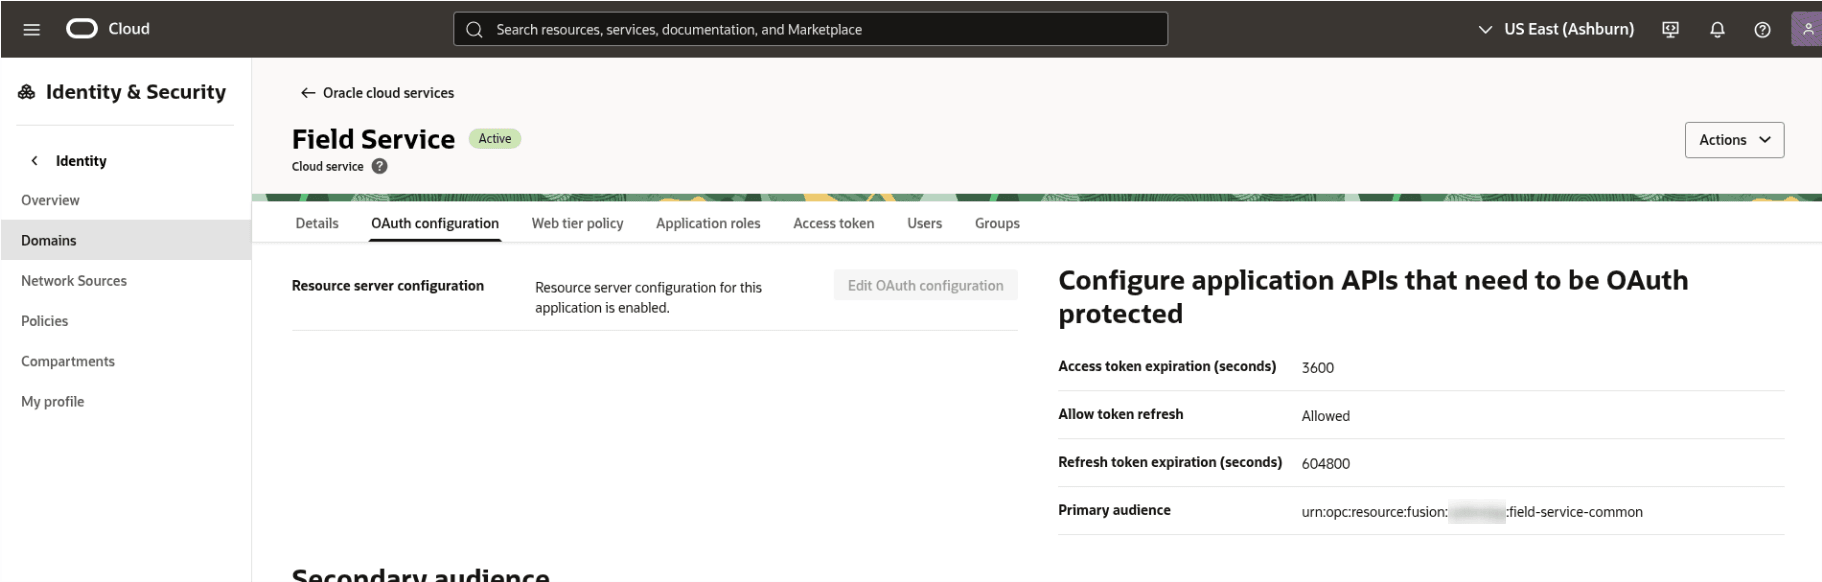The height and width of the screenshot is (582, 1822).
Task: Open the Actions dropdown
Action: (x=1734, y=140)
